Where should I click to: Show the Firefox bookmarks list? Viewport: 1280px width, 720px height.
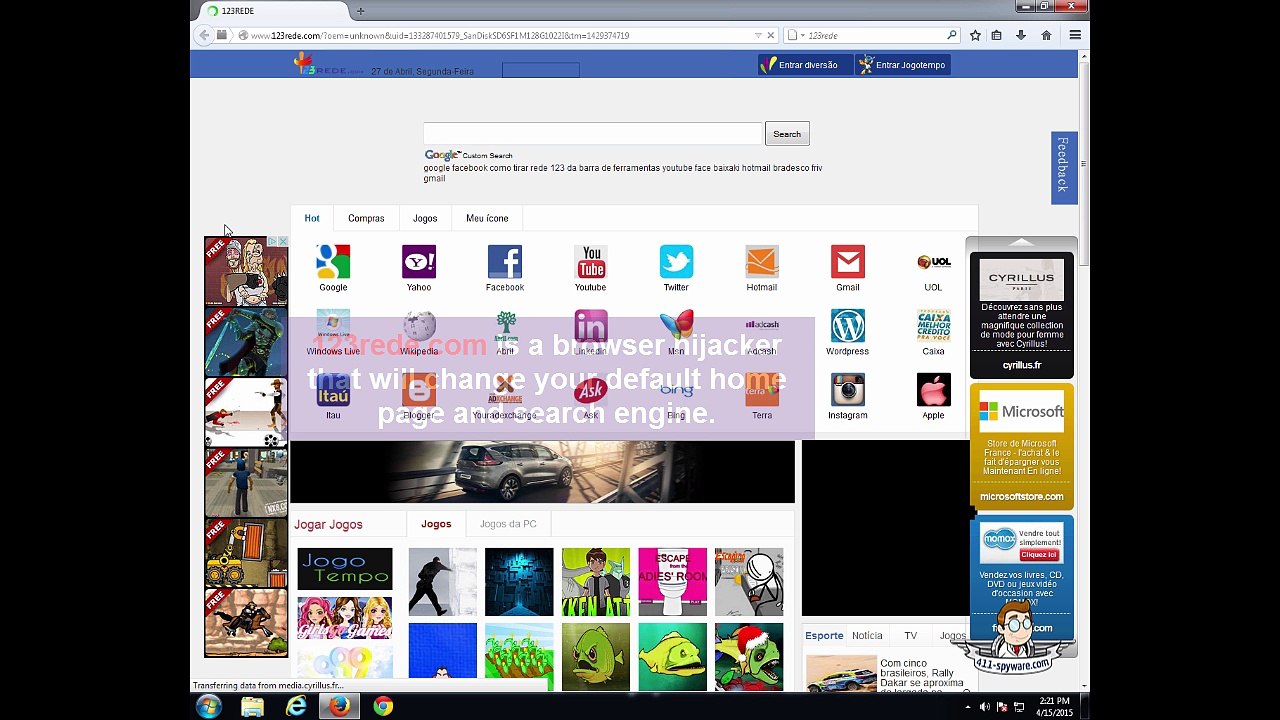(x=996, y=35)
